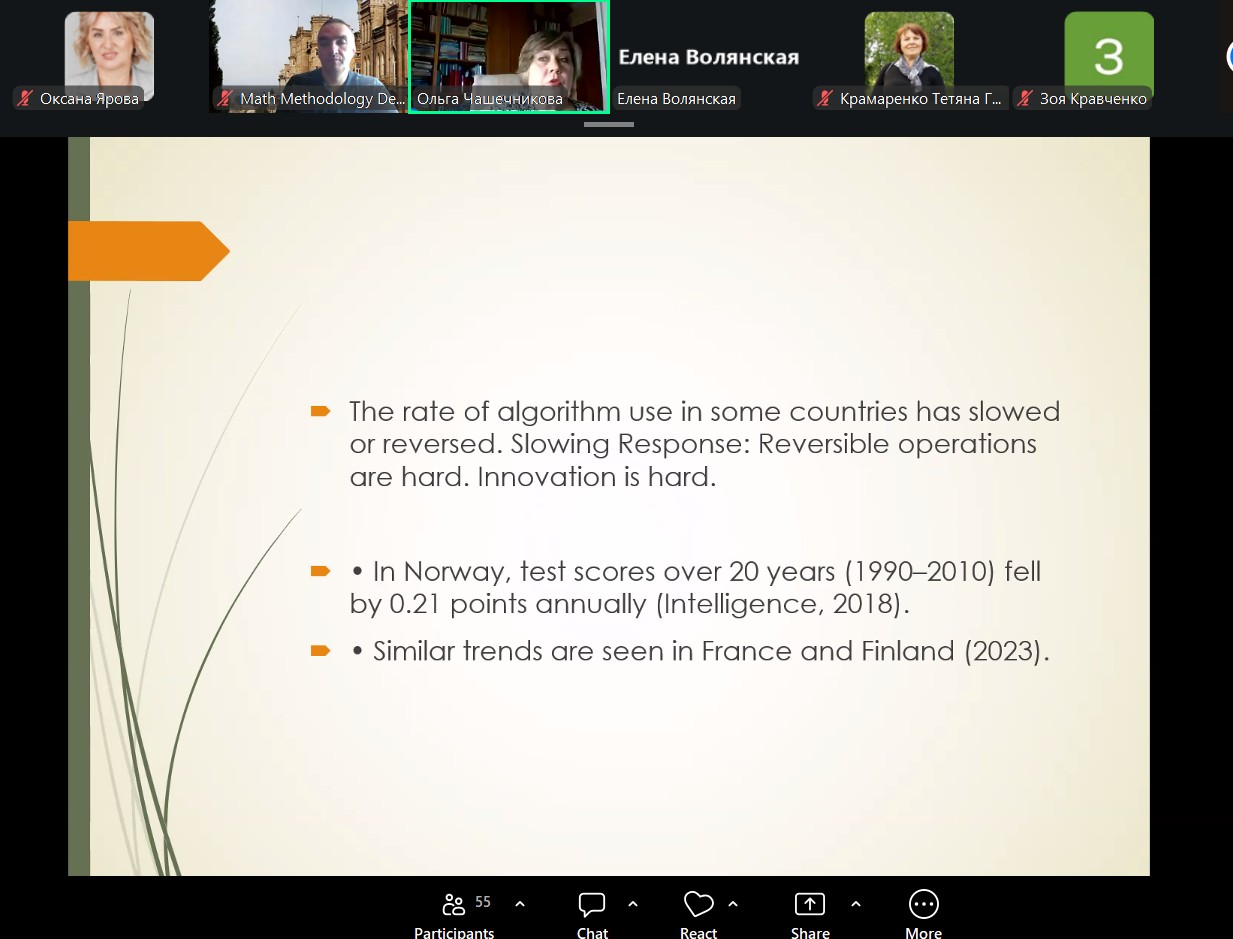Image resolution: width=1233 pixels, height=939 pixels.
Task: Select the Math Methodology participant video
Action: [x=308, y=50]
